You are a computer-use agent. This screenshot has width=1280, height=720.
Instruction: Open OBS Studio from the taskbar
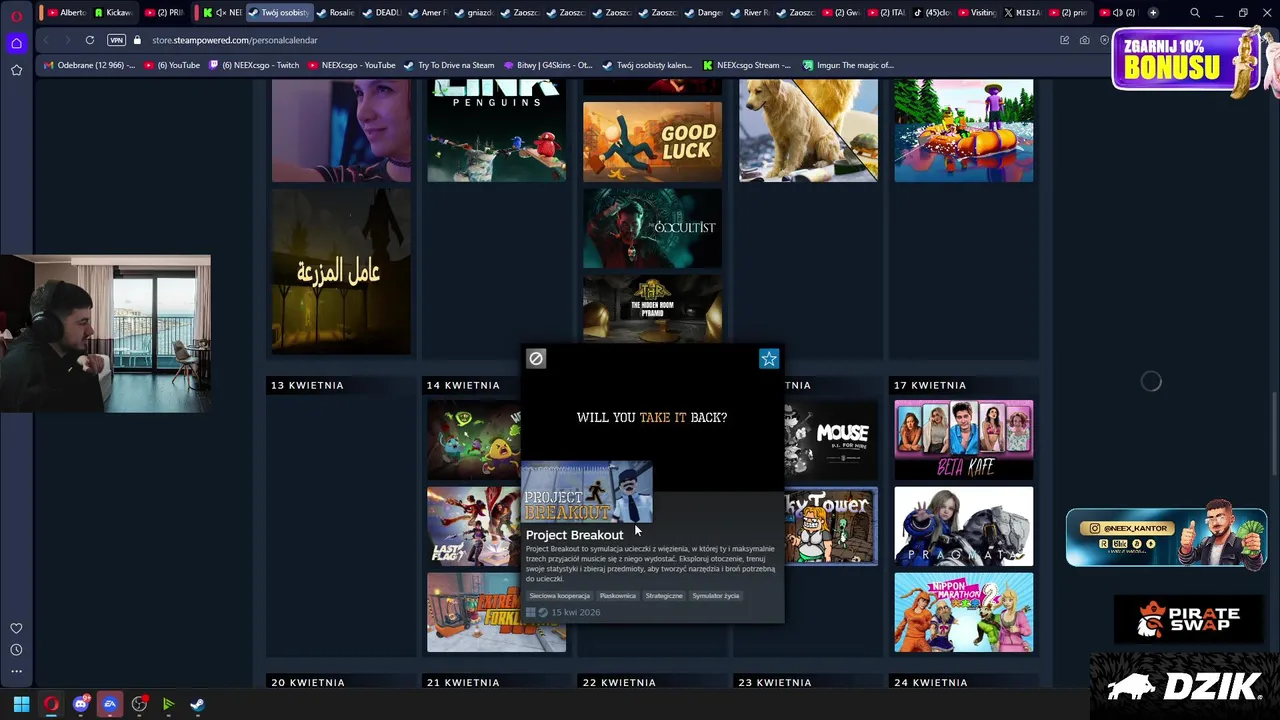139,704
